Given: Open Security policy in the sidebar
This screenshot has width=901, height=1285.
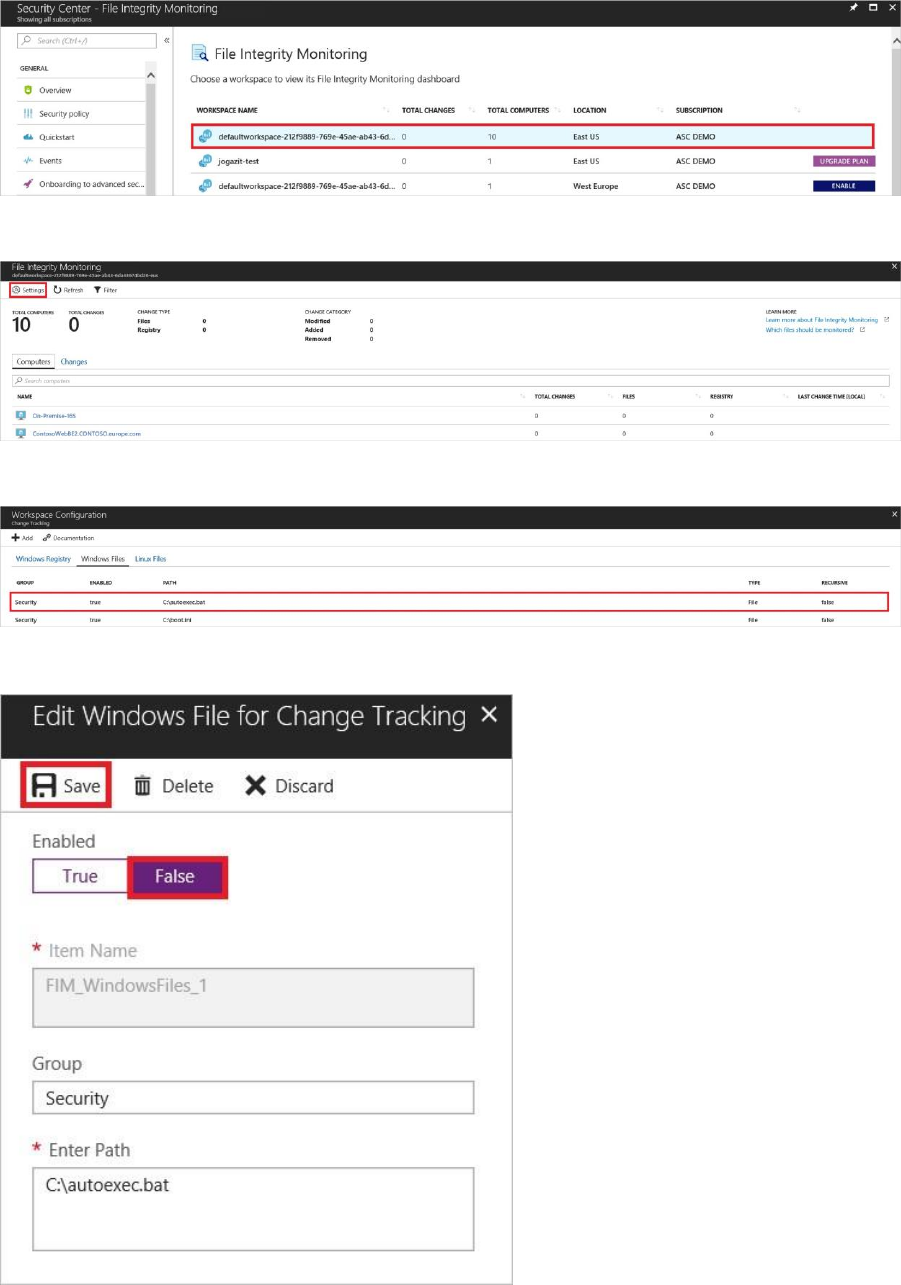Looking at the screenshot, I should tap(64, 114).
